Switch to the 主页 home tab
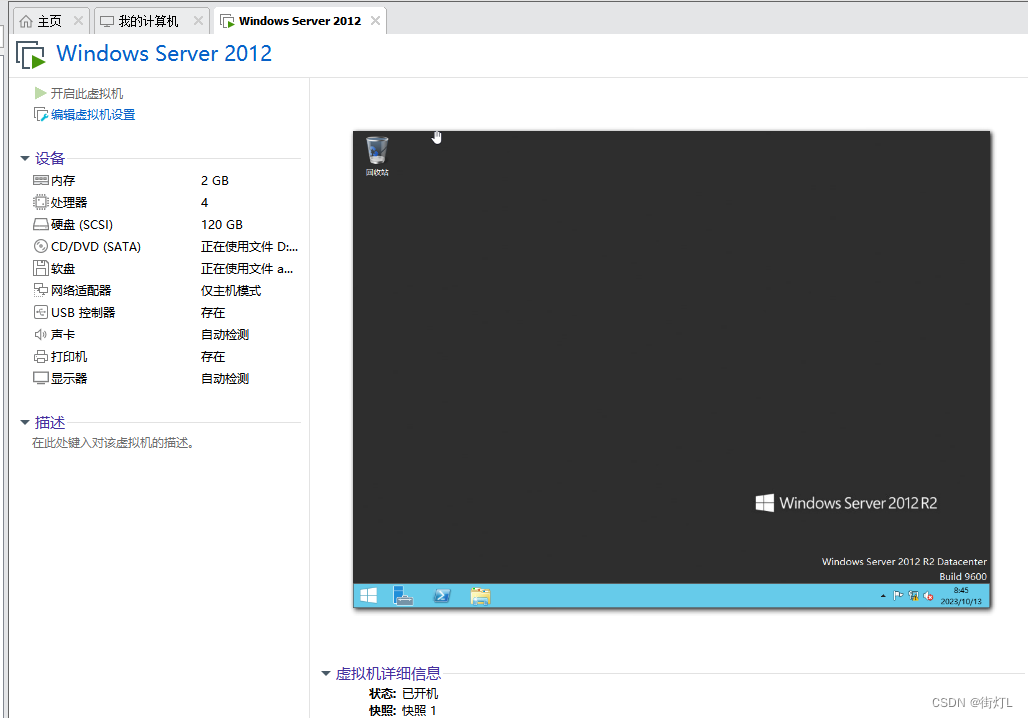The width and height of the screenshot is (1028, 718). coord(50,21)
